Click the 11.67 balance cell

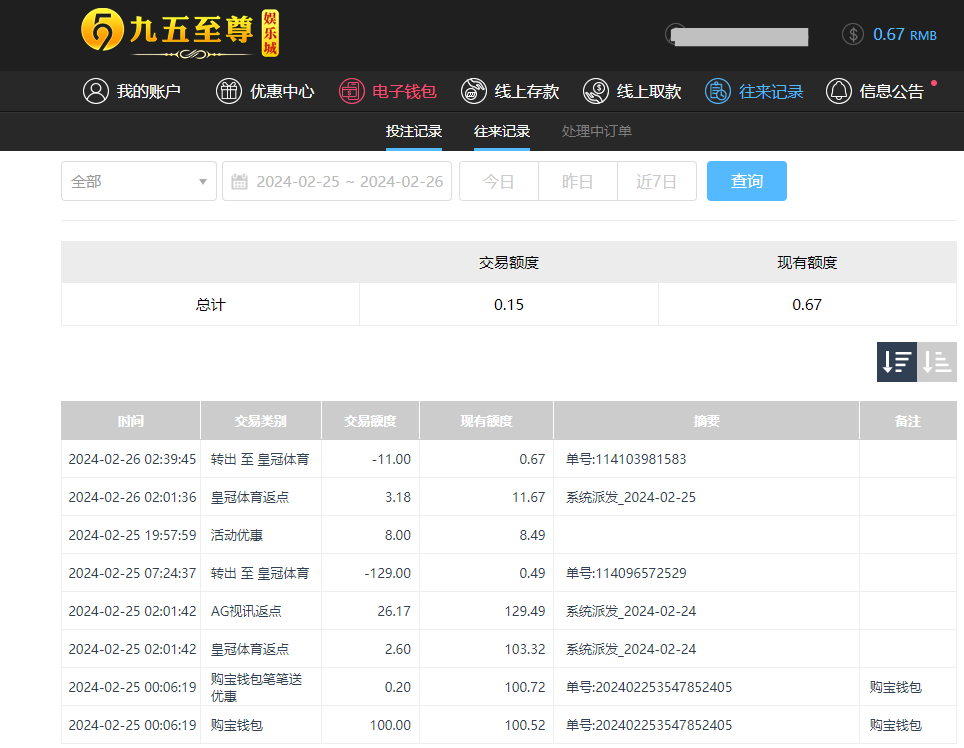coord(529,497)
